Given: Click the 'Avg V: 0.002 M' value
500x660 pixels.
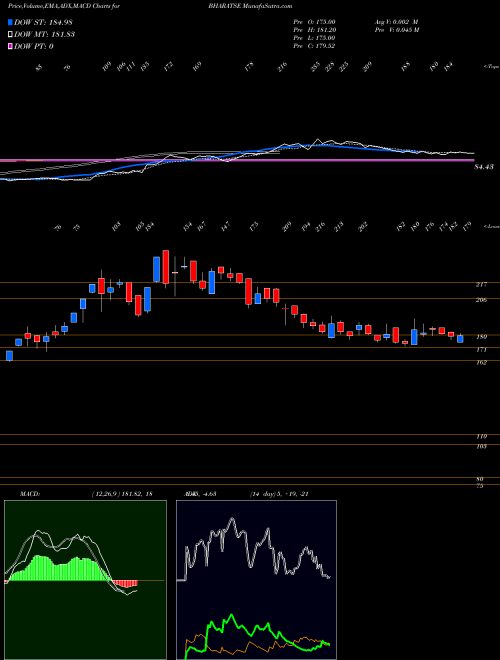Looking at the screenshot, I should click(x=396, y=22).
